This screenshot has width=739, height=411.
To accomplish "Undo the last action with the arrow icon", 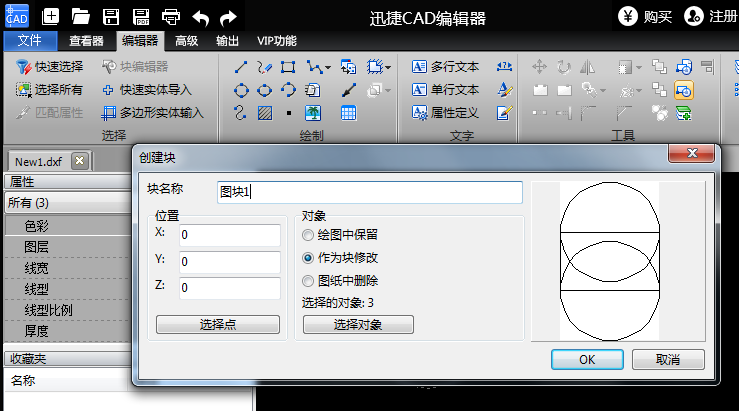I will click(x=200, y=17).
